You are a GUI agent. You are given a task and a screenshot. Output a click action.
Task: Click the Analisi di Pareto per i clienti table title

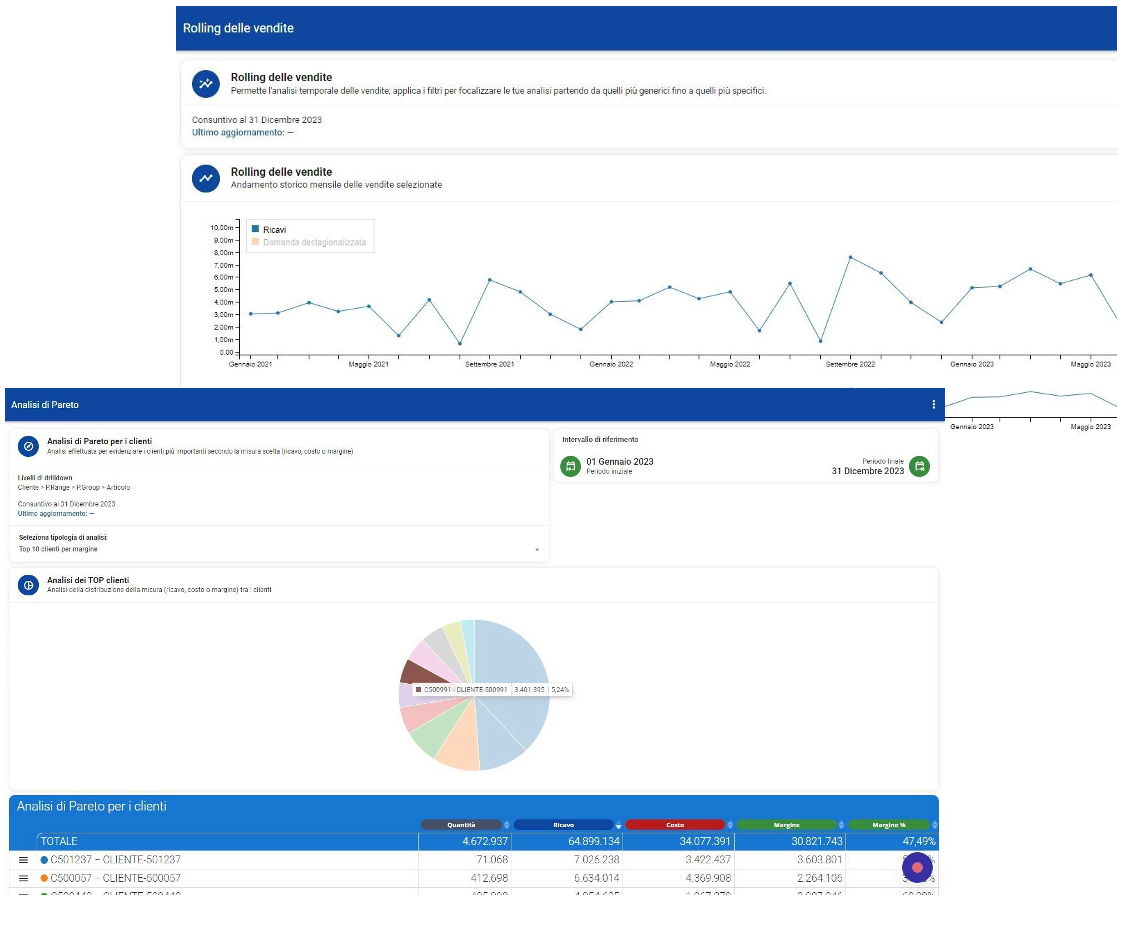tap(91, 806)
